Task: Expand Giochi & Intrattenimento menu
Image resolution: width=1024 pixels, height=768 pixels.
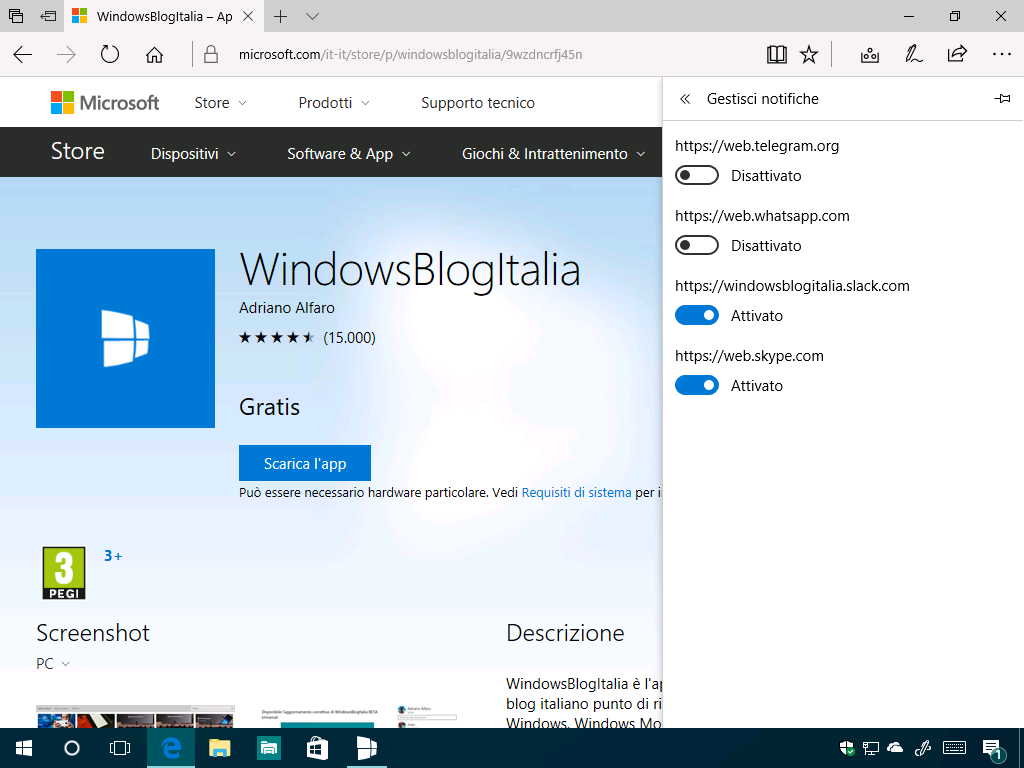Action: (554, 153)
